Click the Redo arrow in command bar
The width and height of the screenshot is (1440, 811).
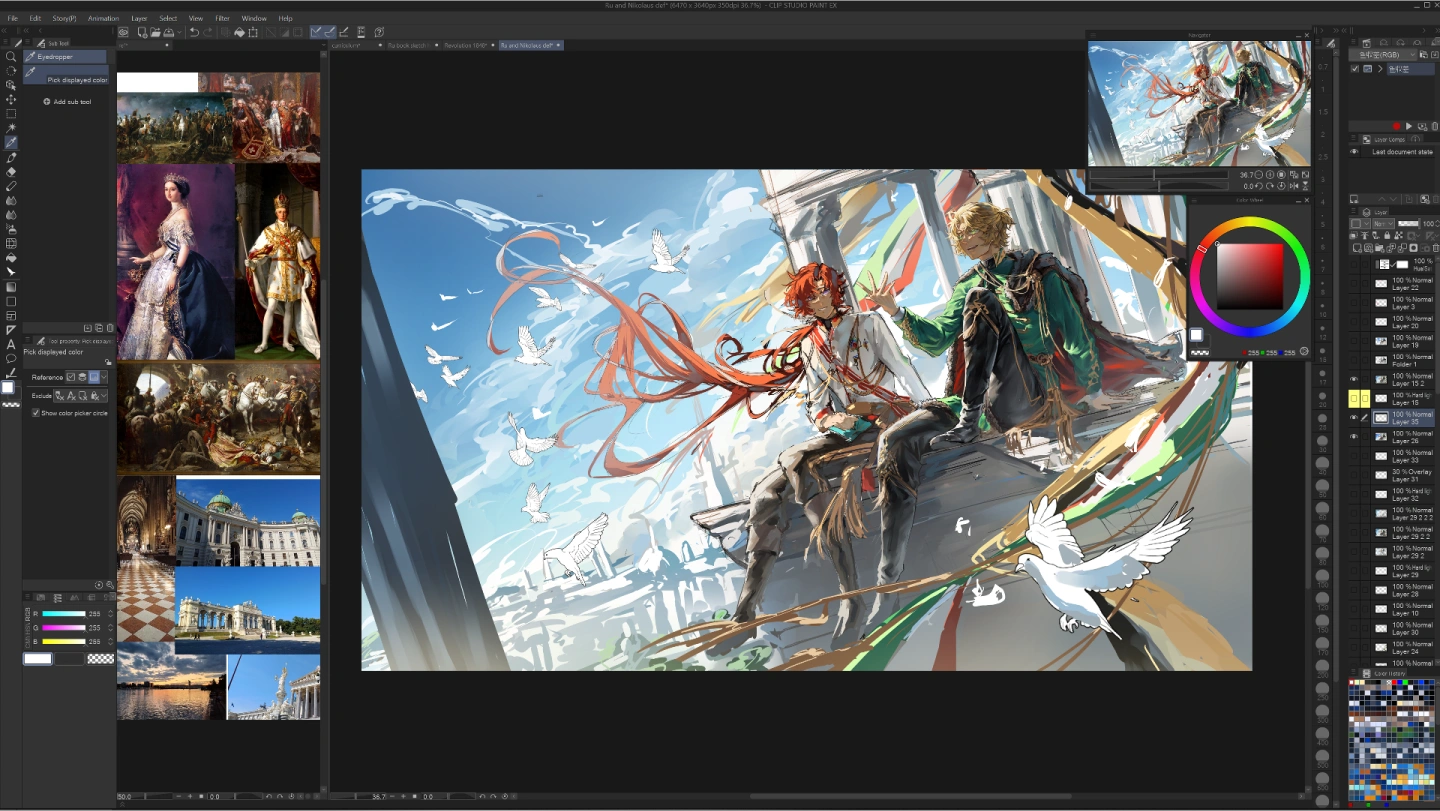[208, 32]
